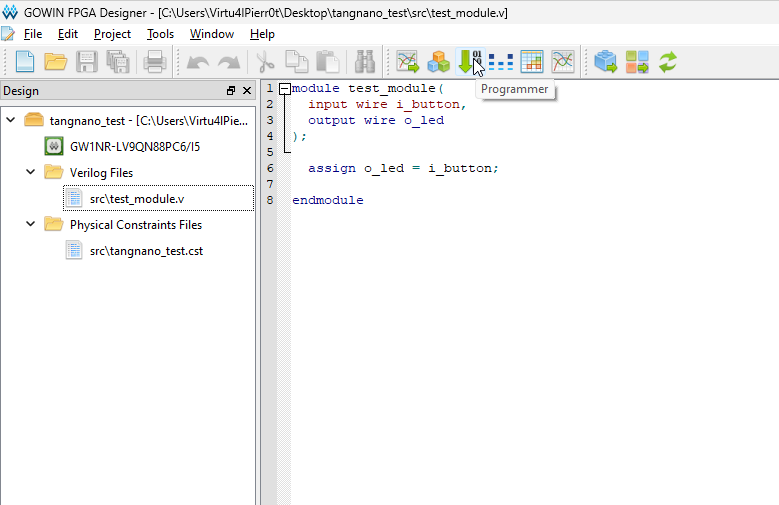
Task: Open the Project menu
Action: pyautogui.click(x=112, y=34)
